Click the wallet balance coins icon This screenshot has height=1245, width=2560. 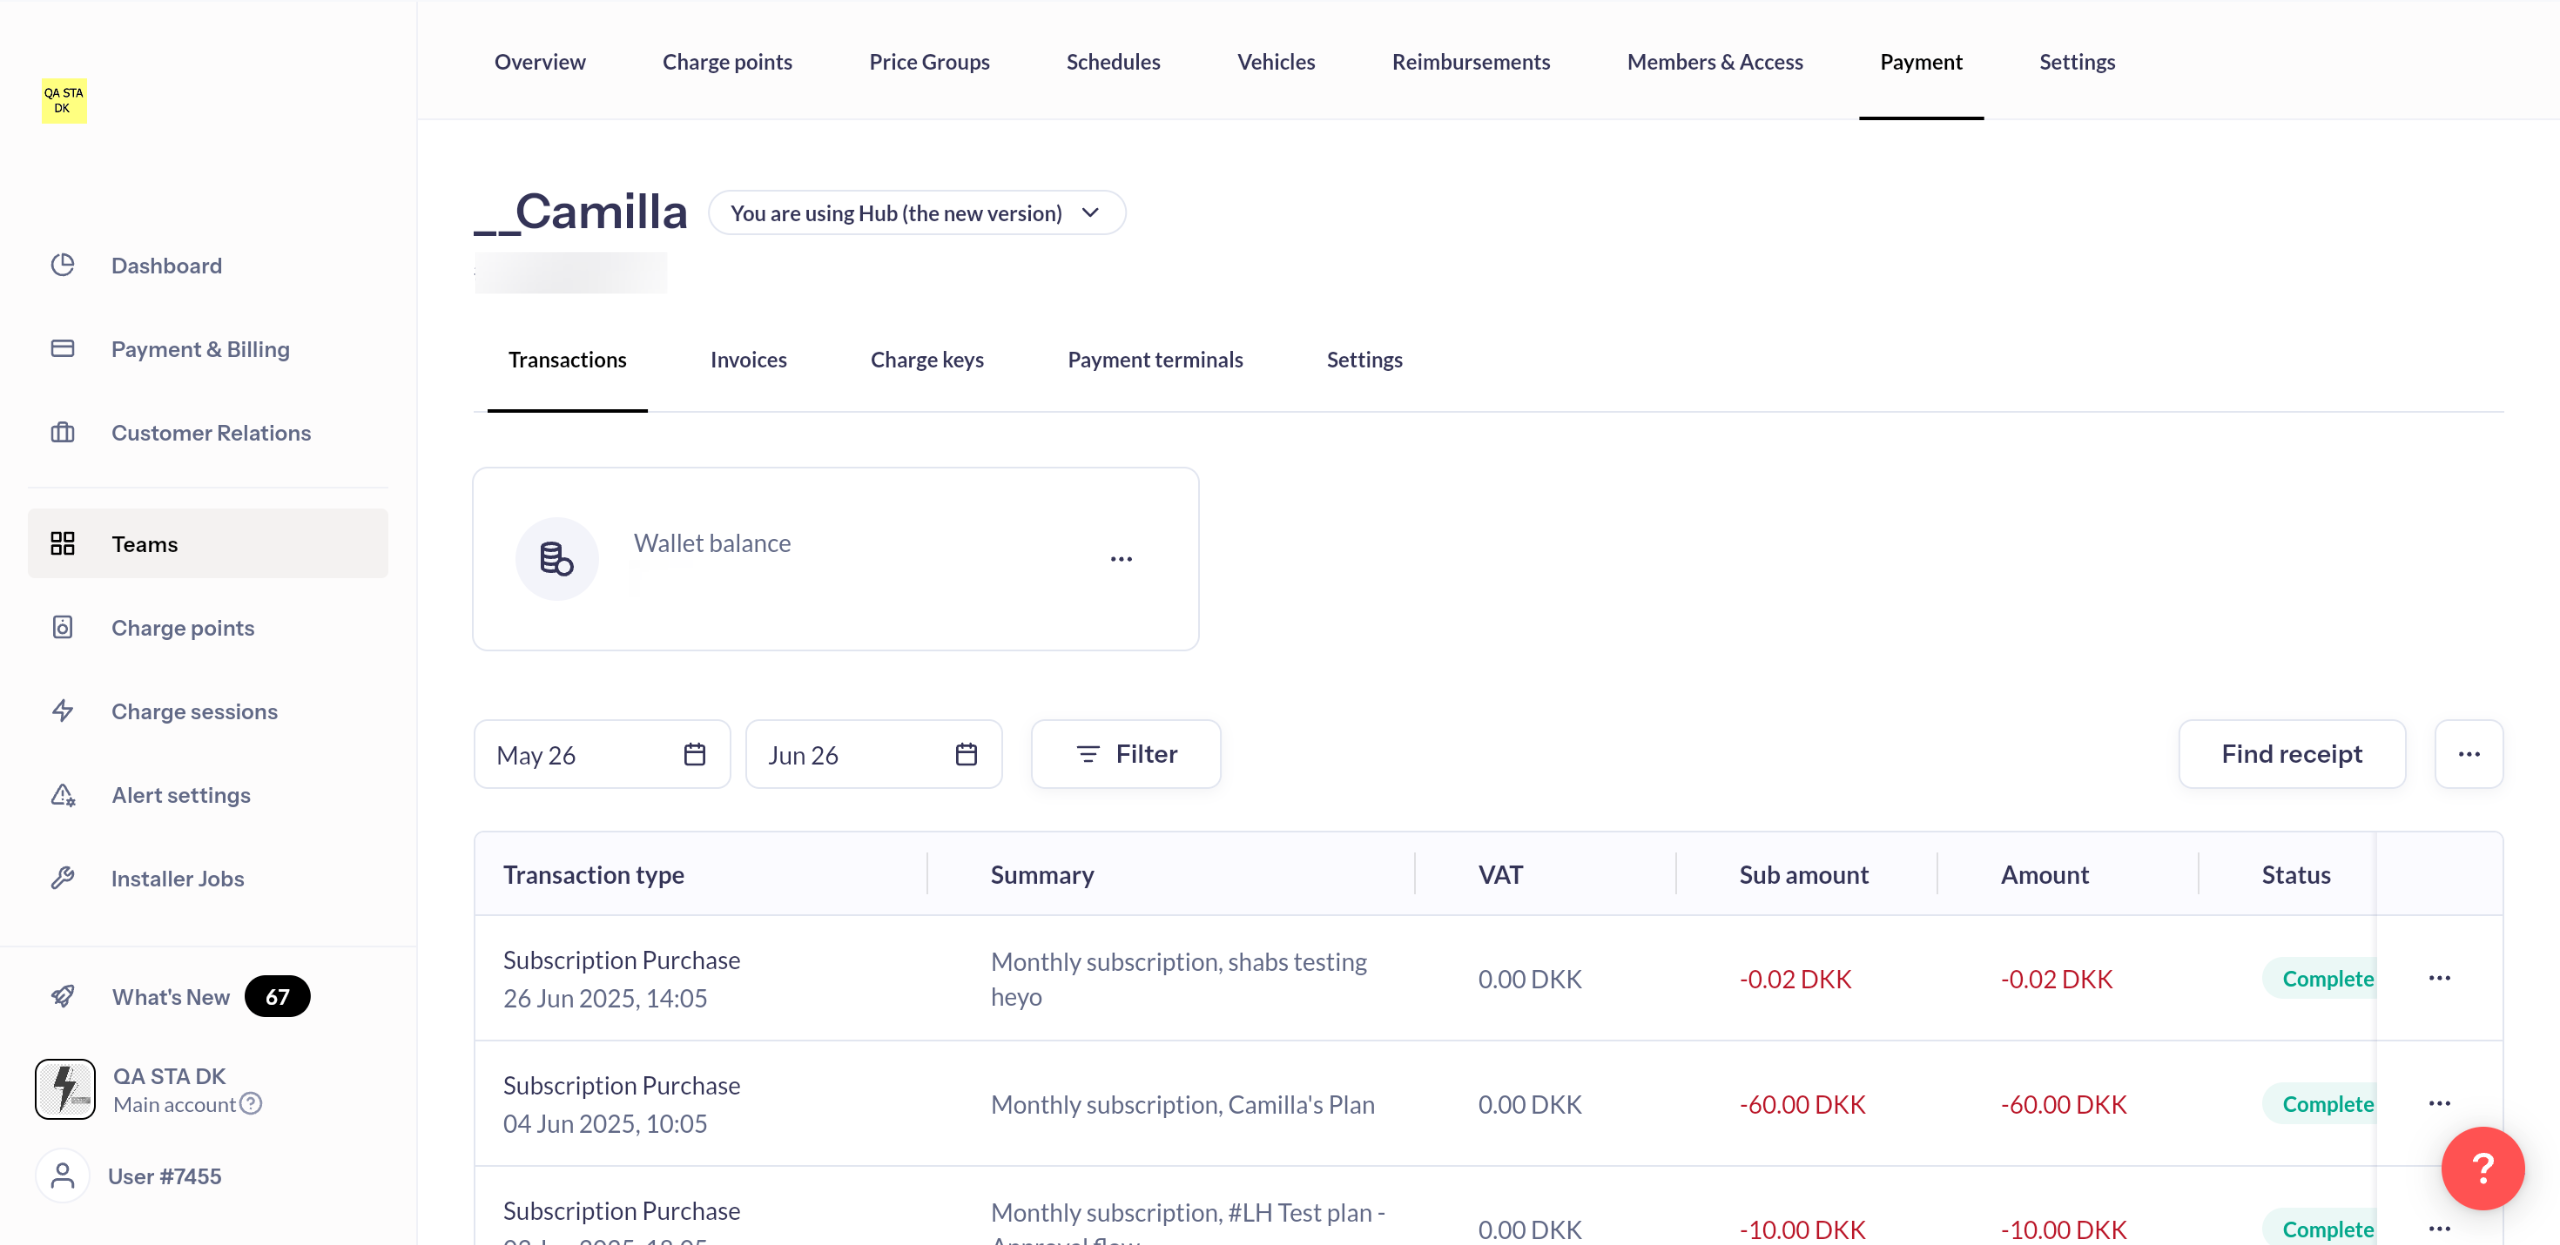click(557, 558)
